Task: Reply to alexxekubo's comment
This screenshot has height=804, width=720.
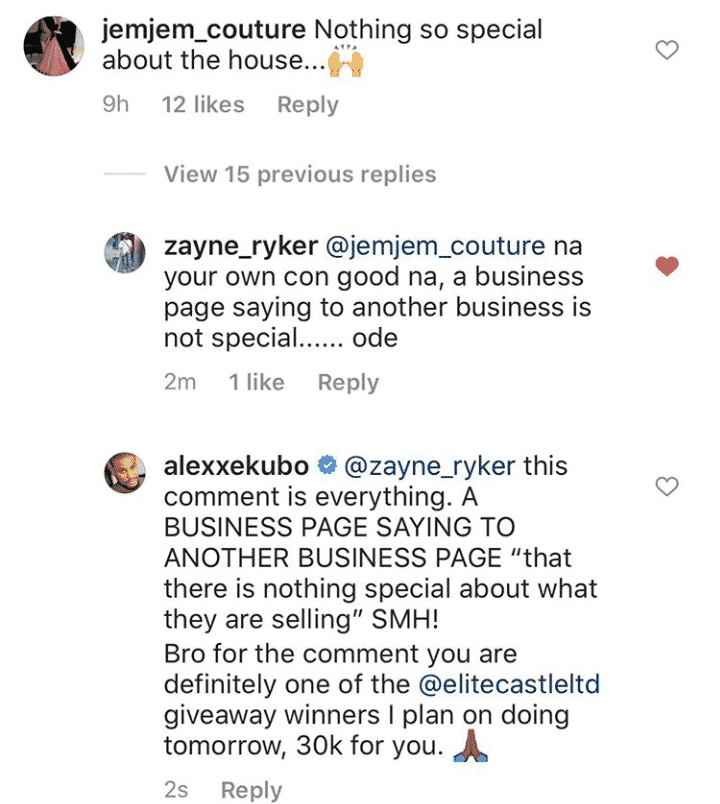Action: coord(251,790)
